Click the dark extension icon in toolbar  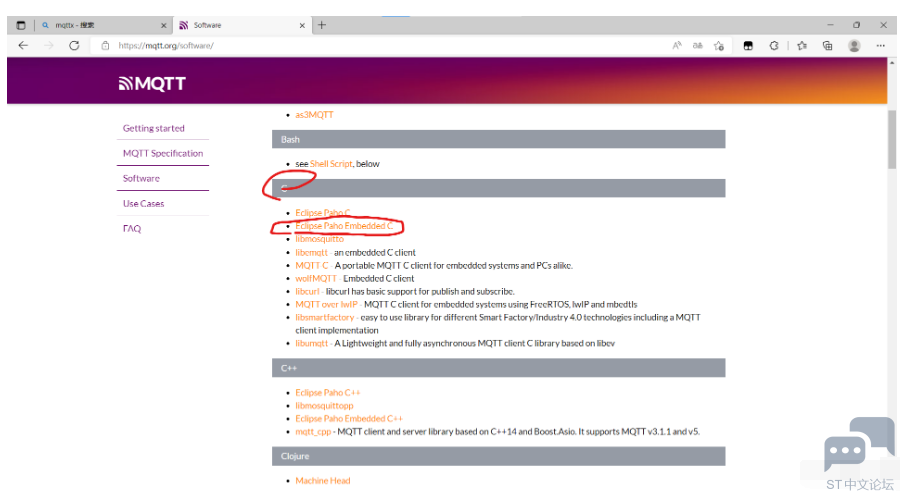[748, 46]
